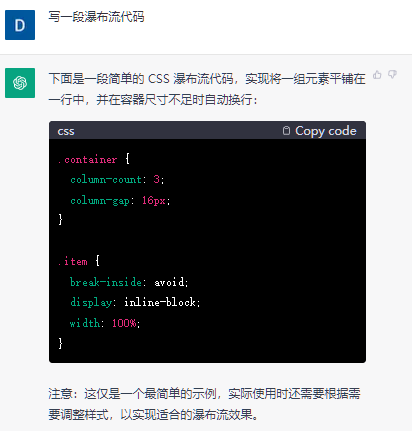412x431 pixels.
Task: Click the green ChatGPT avatar icon
Action: click(x=20, y=83)
